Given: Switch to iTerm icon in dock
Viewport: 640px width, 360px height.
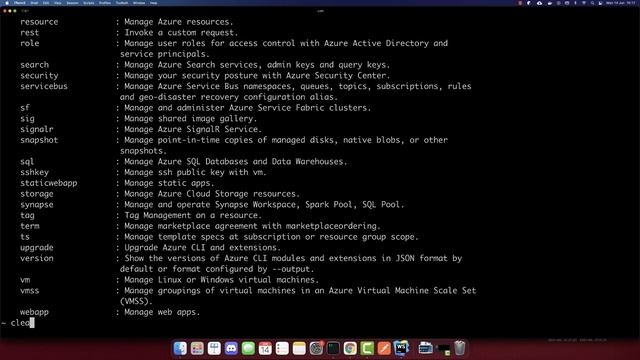Looking at the screenshot, I should coord(333,348).
